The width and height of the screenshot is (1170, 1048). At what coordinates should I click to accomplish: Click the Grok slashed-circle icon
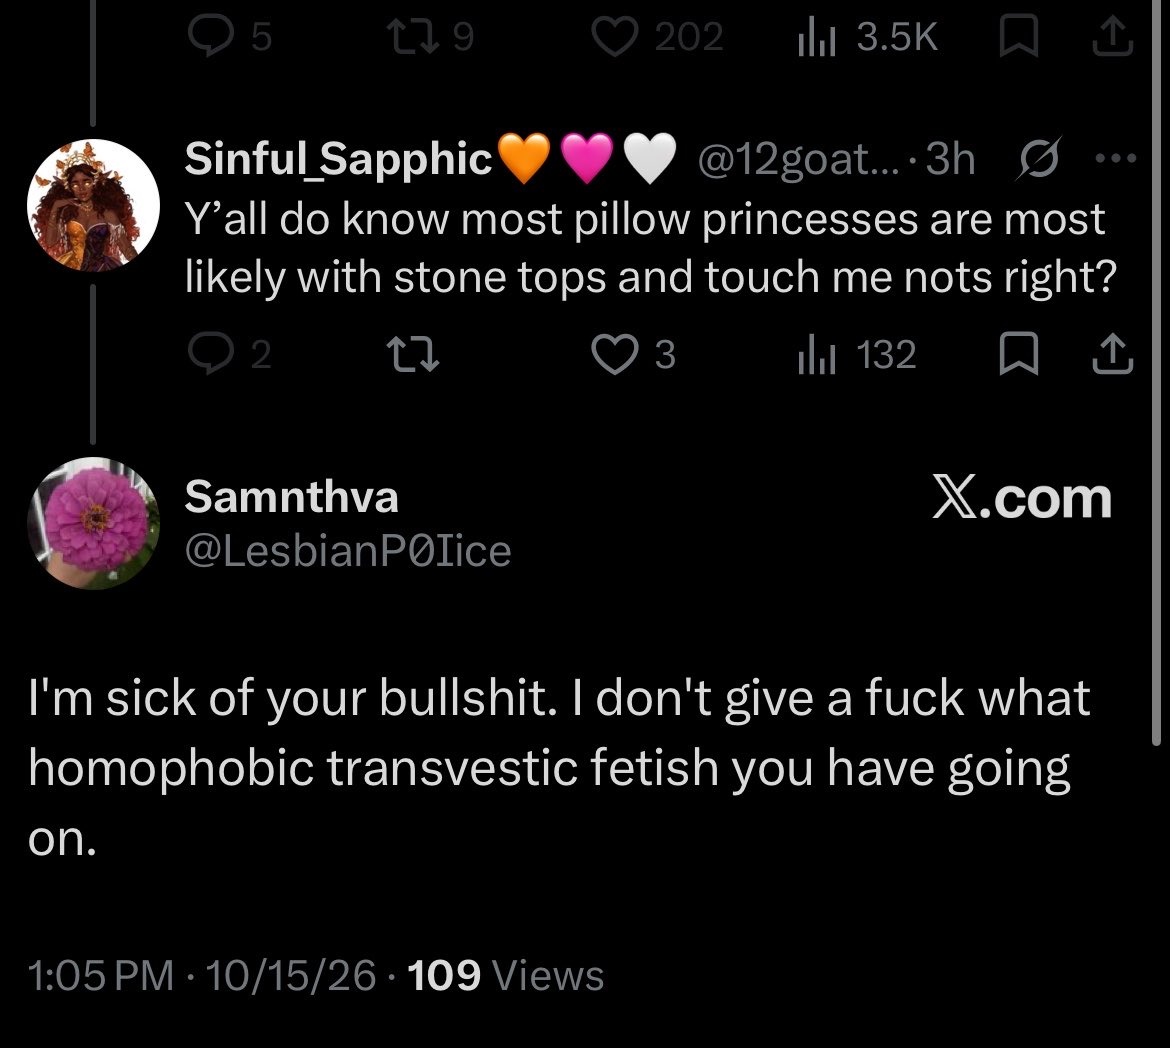click(x=1037, y=158)
